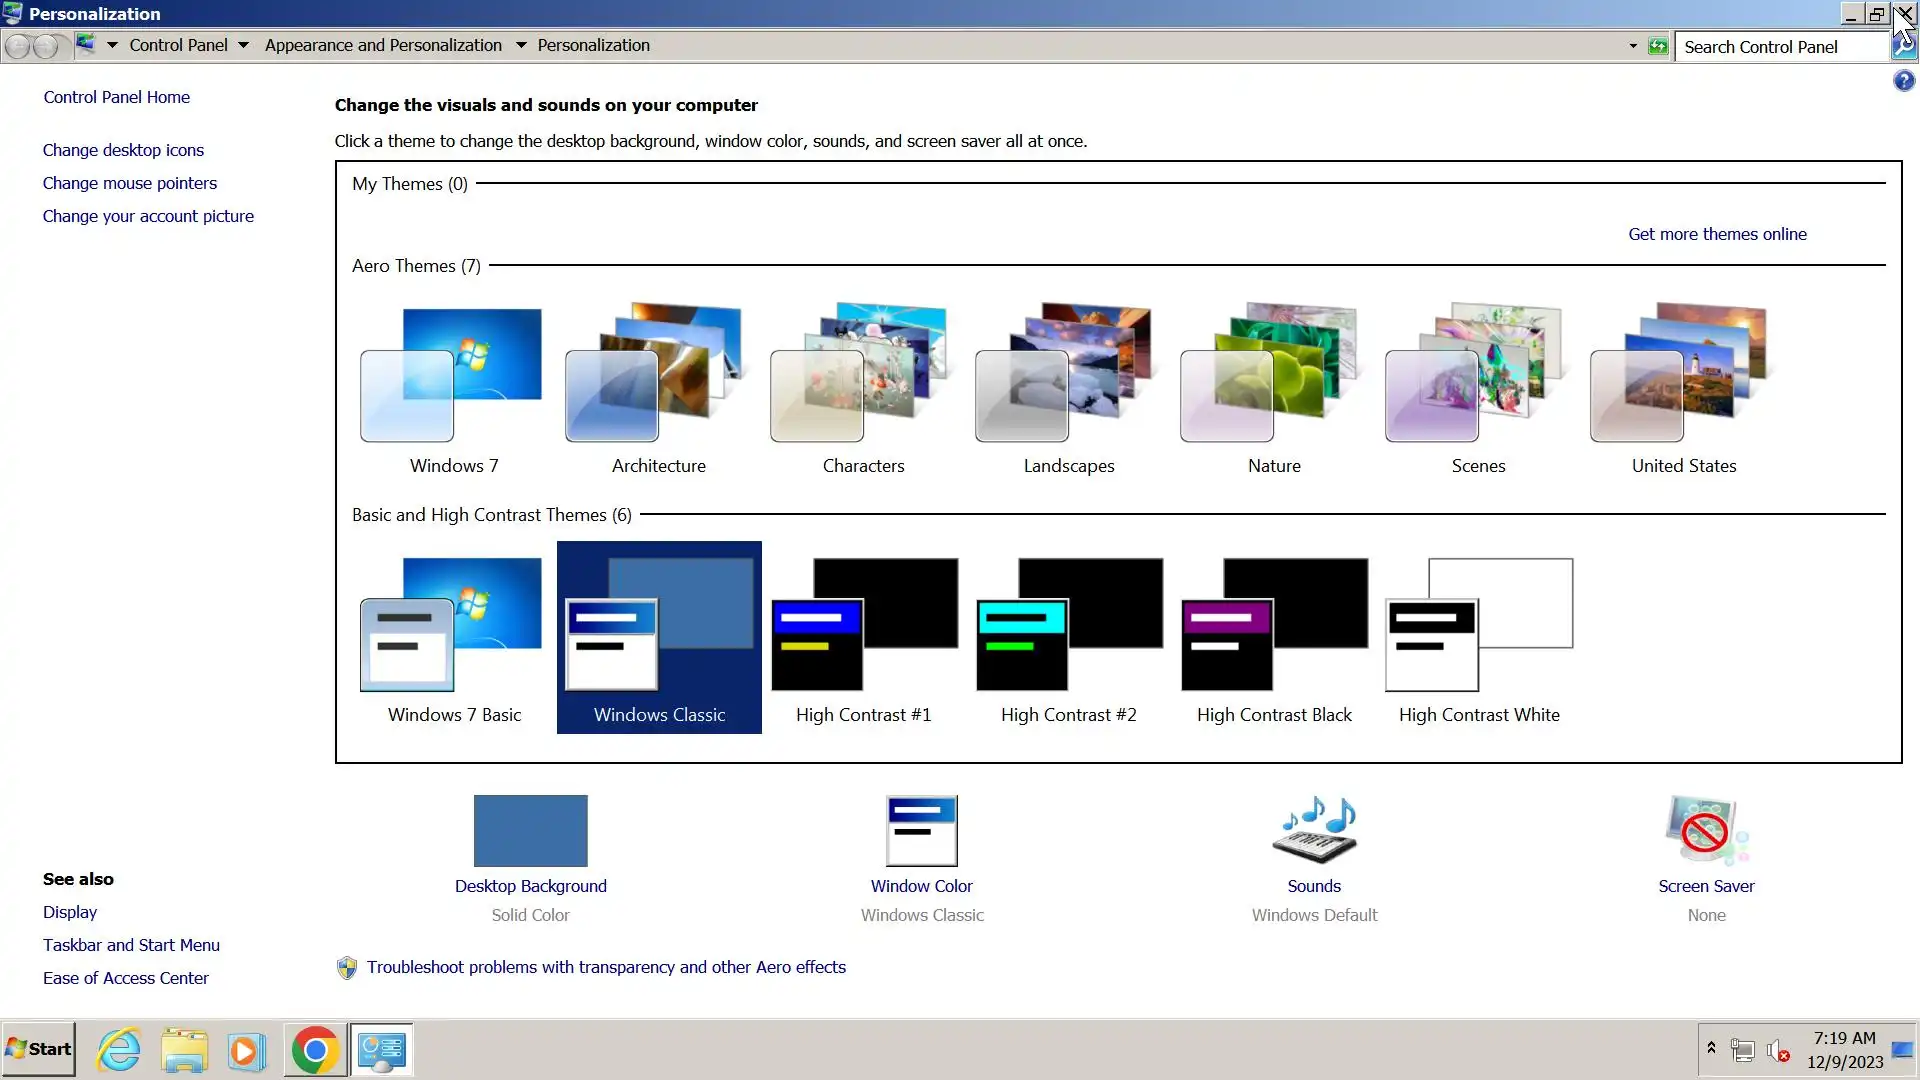
Task: Launch Google Chrome from the taskbar
Action: point(315,1050)
